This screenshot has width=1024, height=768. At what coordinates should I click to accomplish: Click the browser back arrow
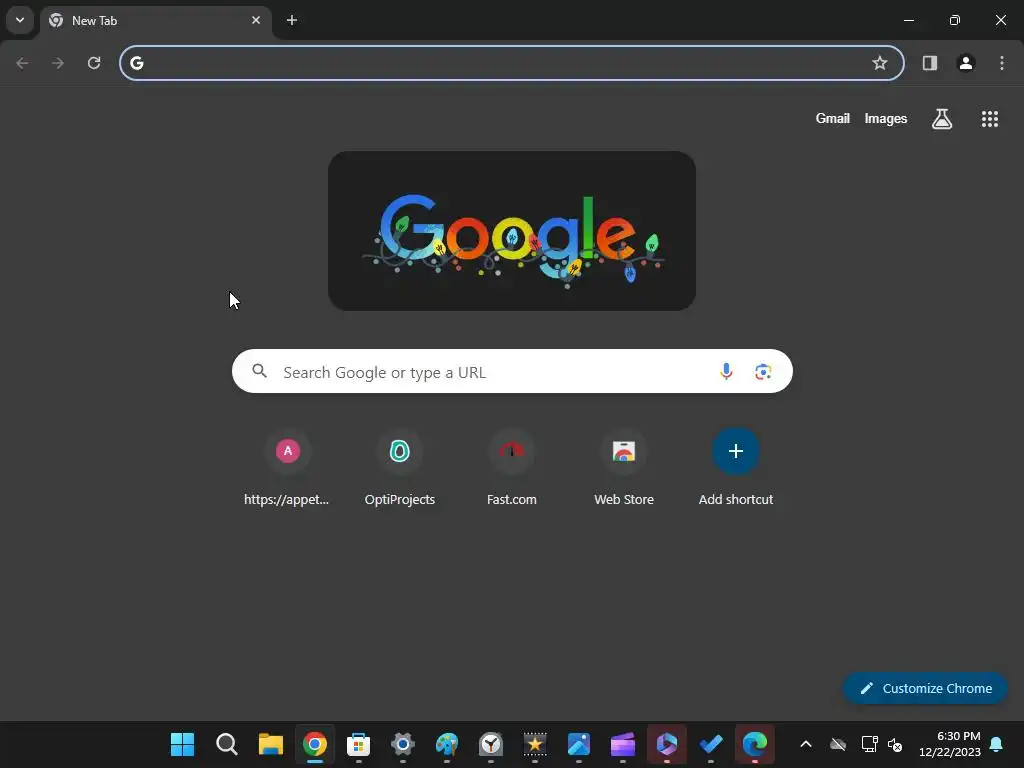(x=22, y=63)
